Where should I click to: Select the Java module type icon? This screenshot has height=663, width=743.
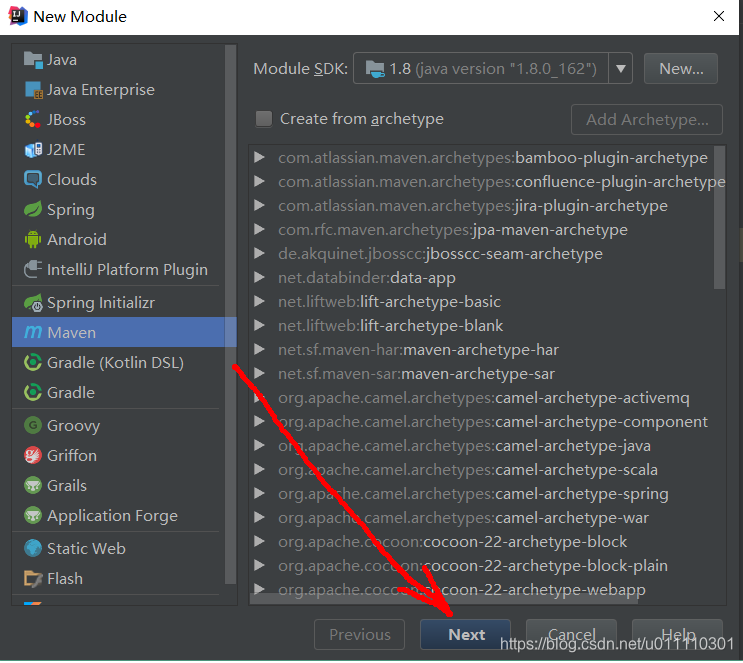[33, 60]
